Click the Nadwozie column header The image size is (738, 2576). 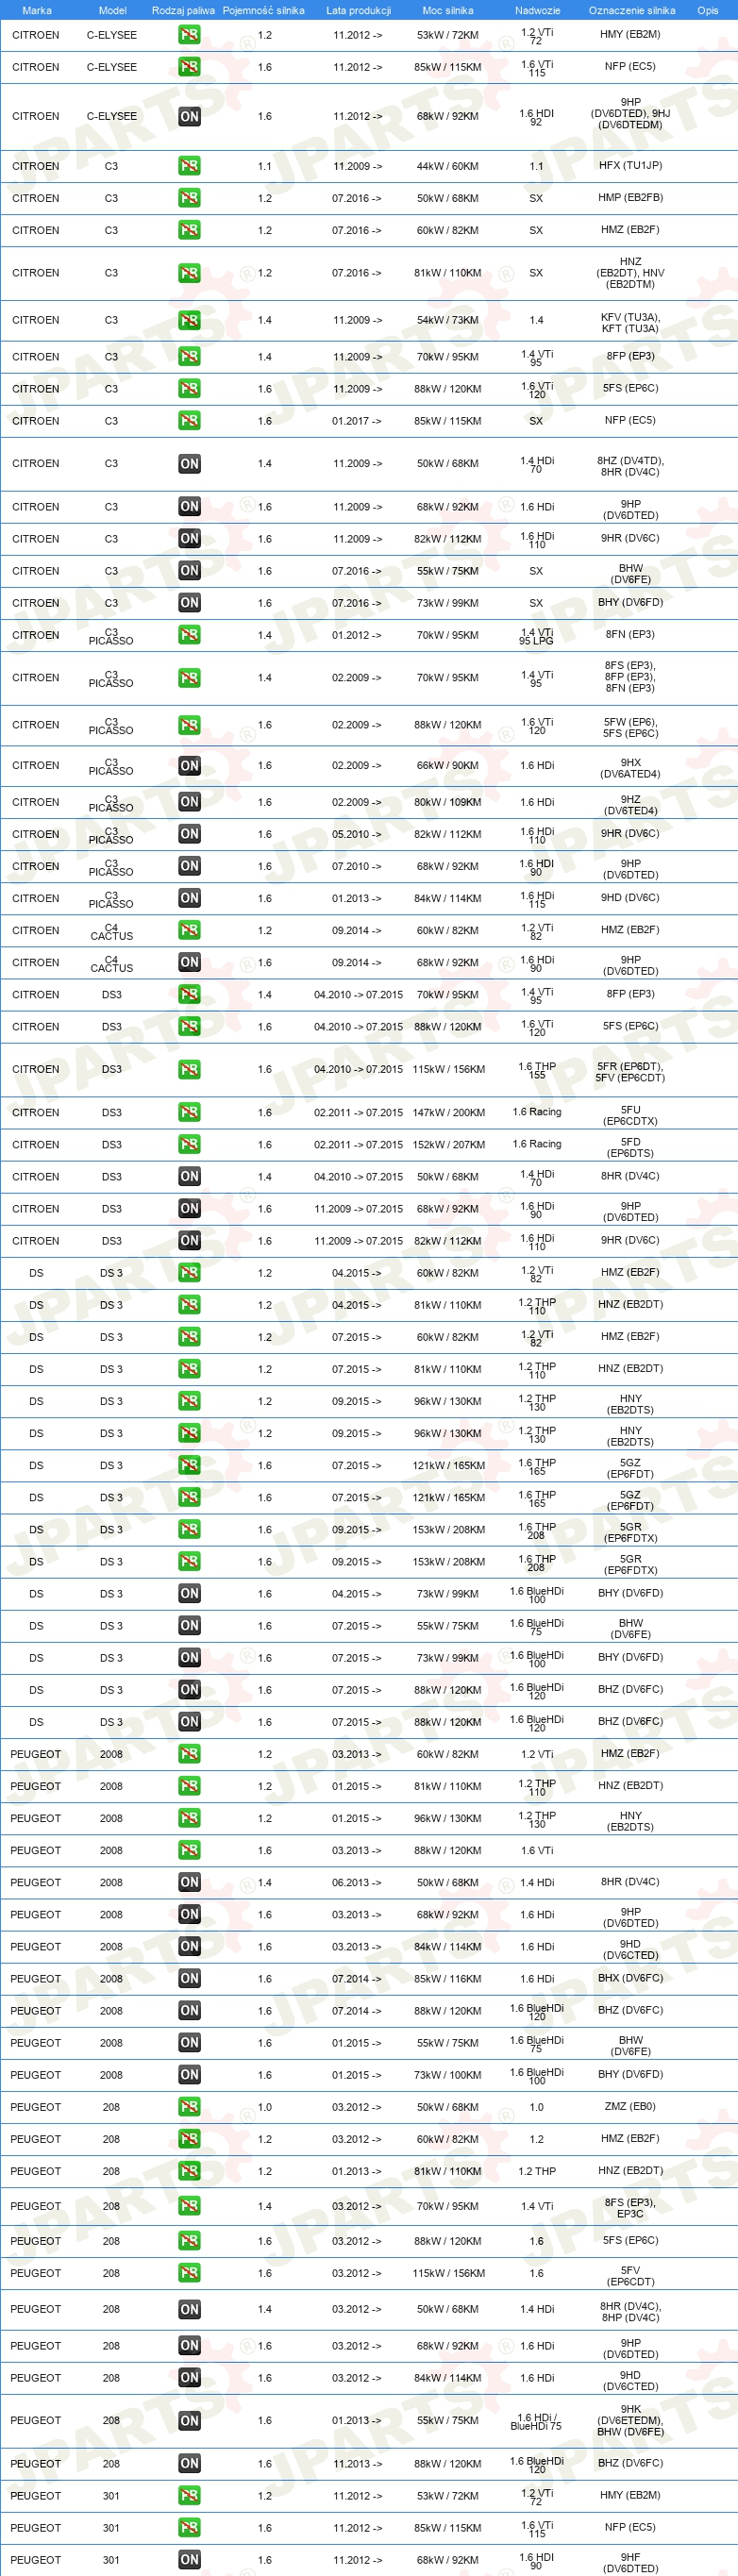click(x=537, y=10)
